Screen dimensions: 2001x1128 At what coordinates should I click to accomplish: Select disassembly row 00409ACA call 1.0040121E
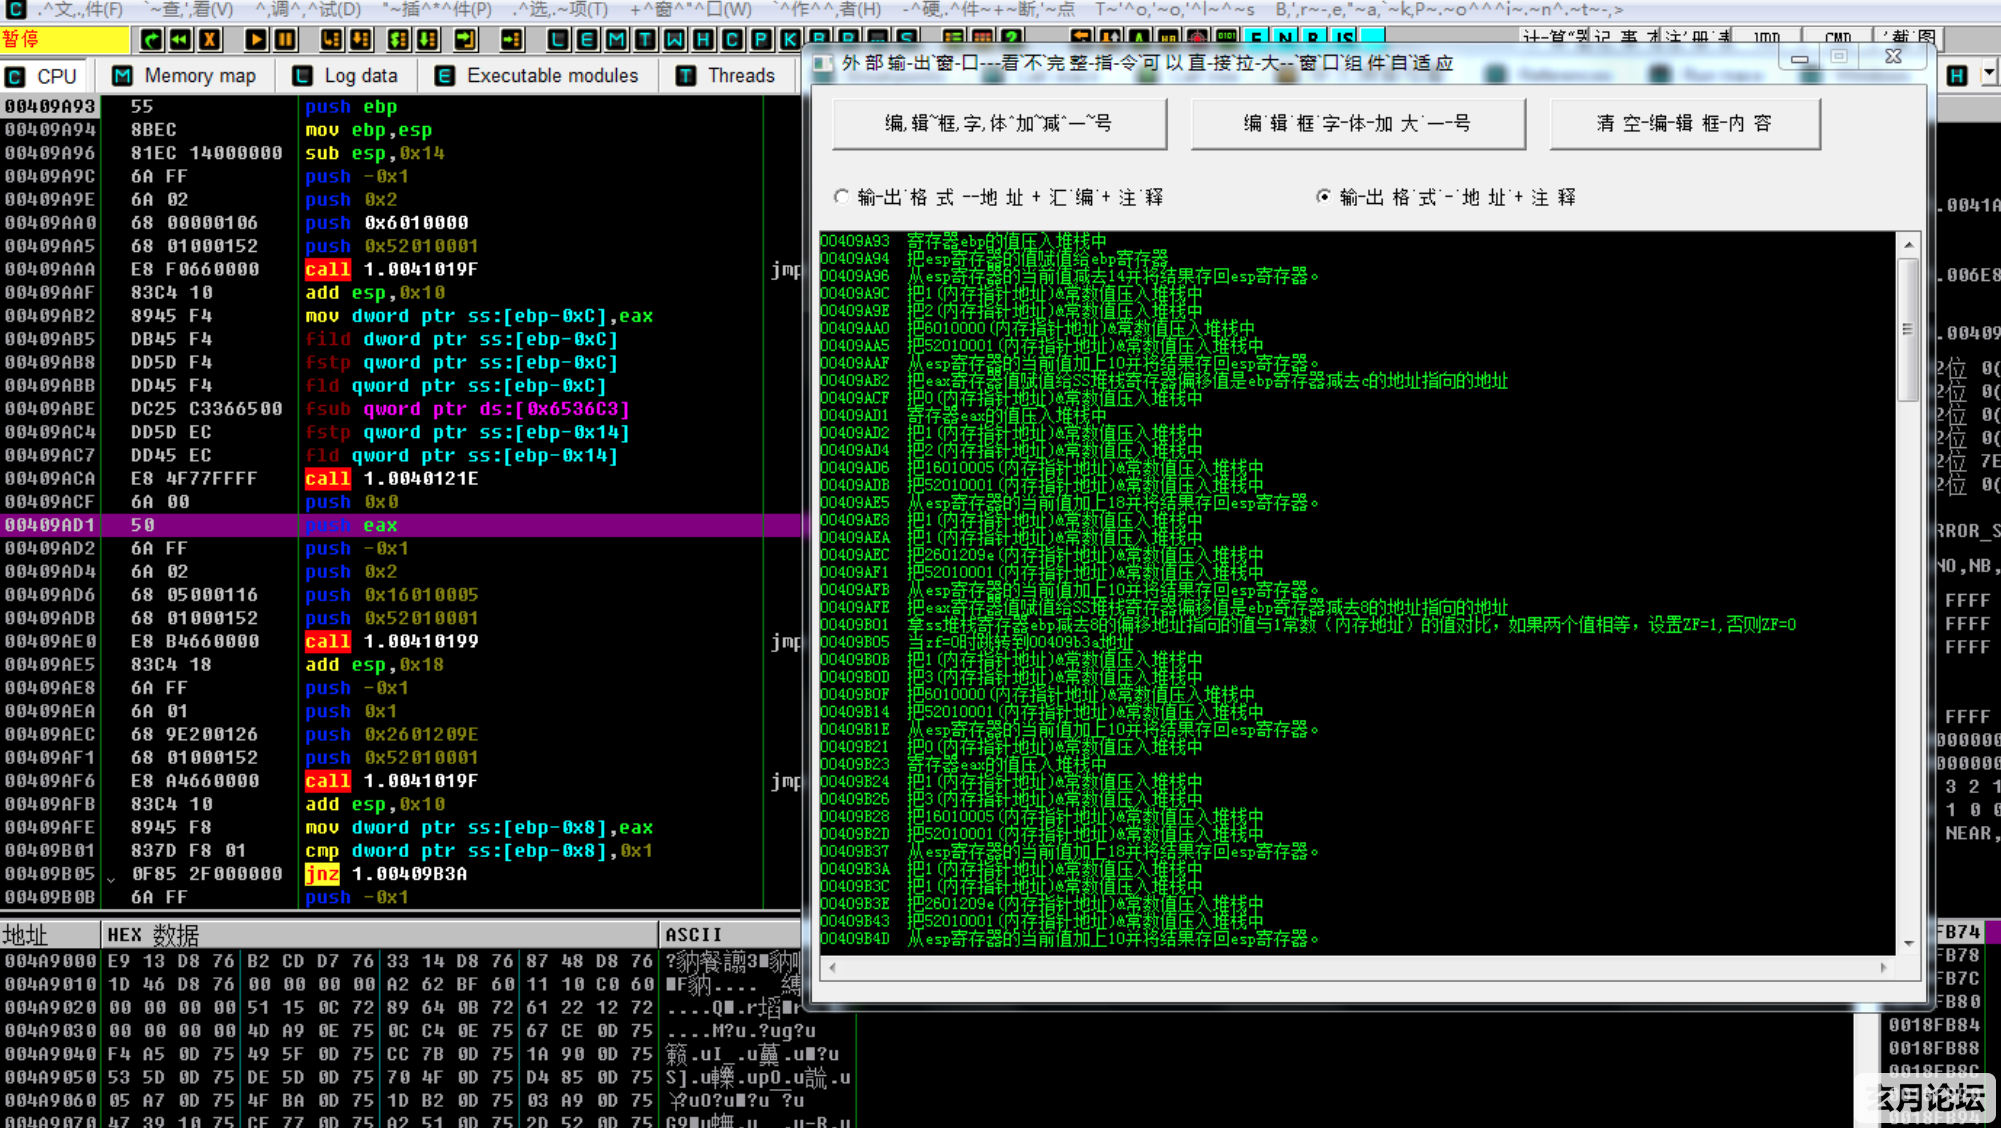tap(400, 479)
